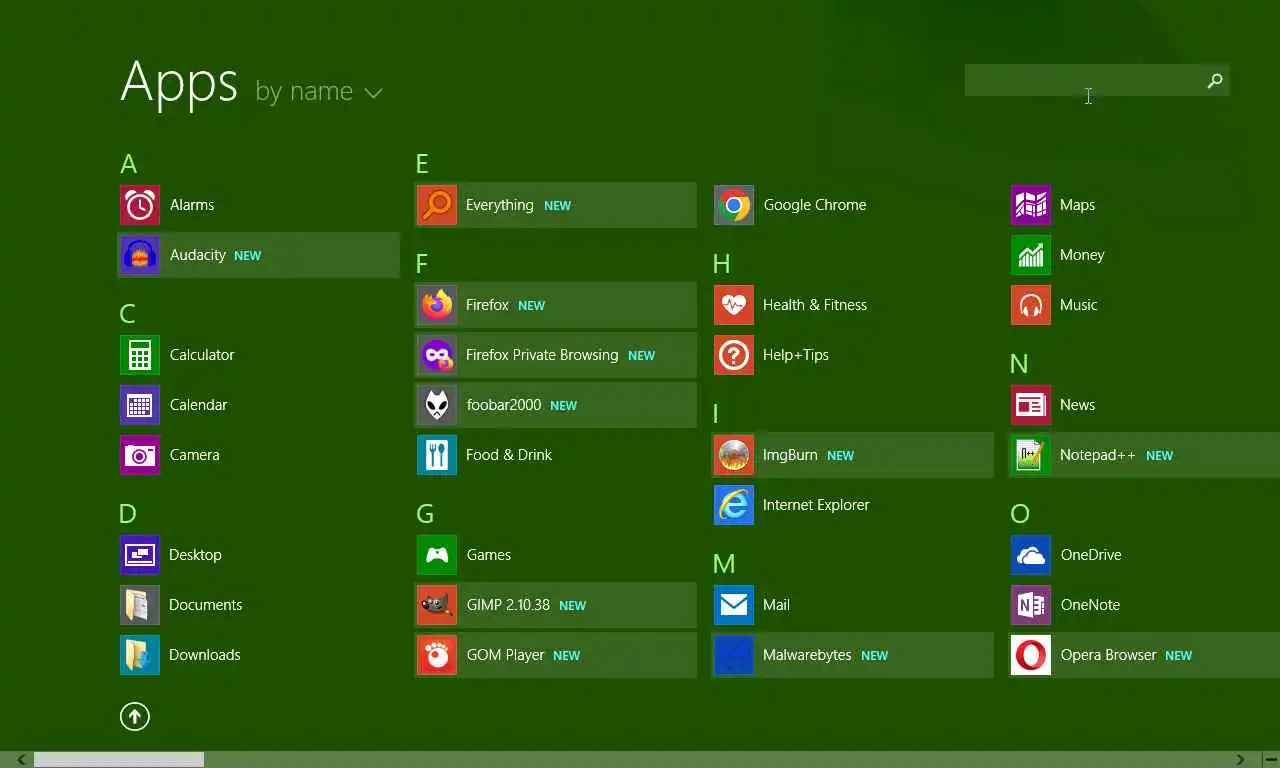Click the scrollbar right arrow
This screenshot has height=768, width=1280.
pyautogui.click(x=1240, y=760)
